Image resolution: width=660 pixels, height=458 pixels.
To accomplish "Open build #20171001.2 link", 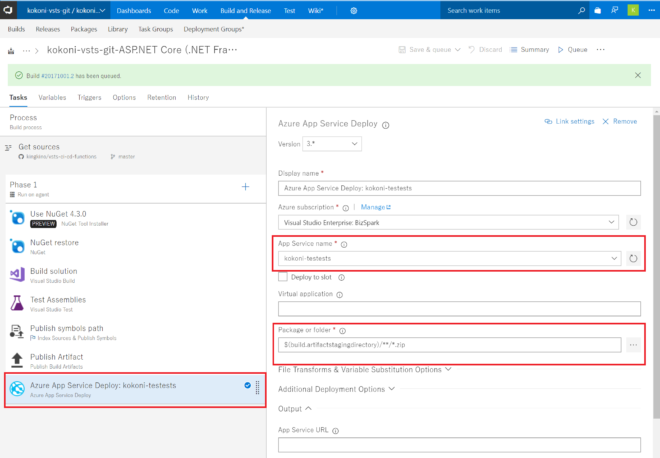I will point(57,76).
